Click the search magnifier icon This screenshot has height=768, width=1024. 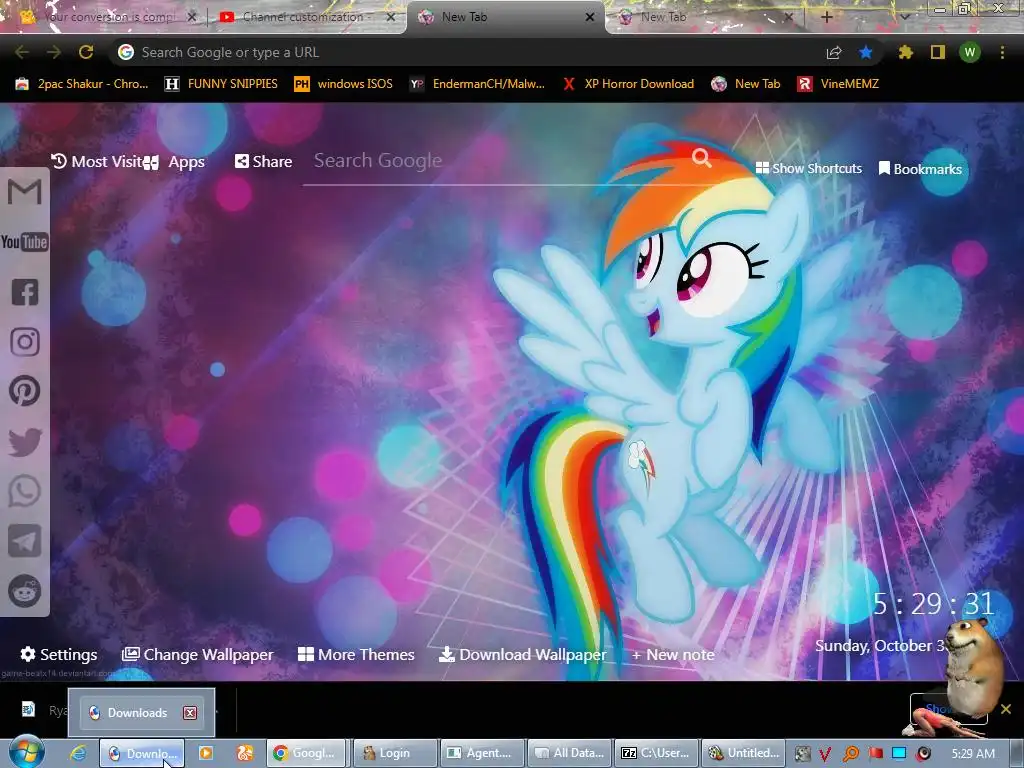(x=701, y=157)
